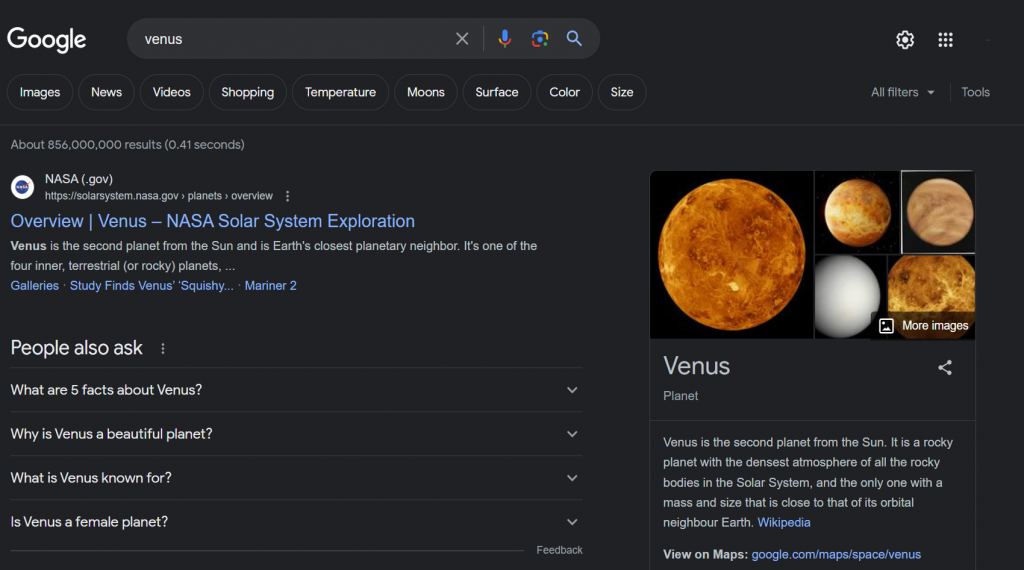
Task: Open Study Finds Venus' 'Squishy... sitelink
Action: (x=152, y=285)
